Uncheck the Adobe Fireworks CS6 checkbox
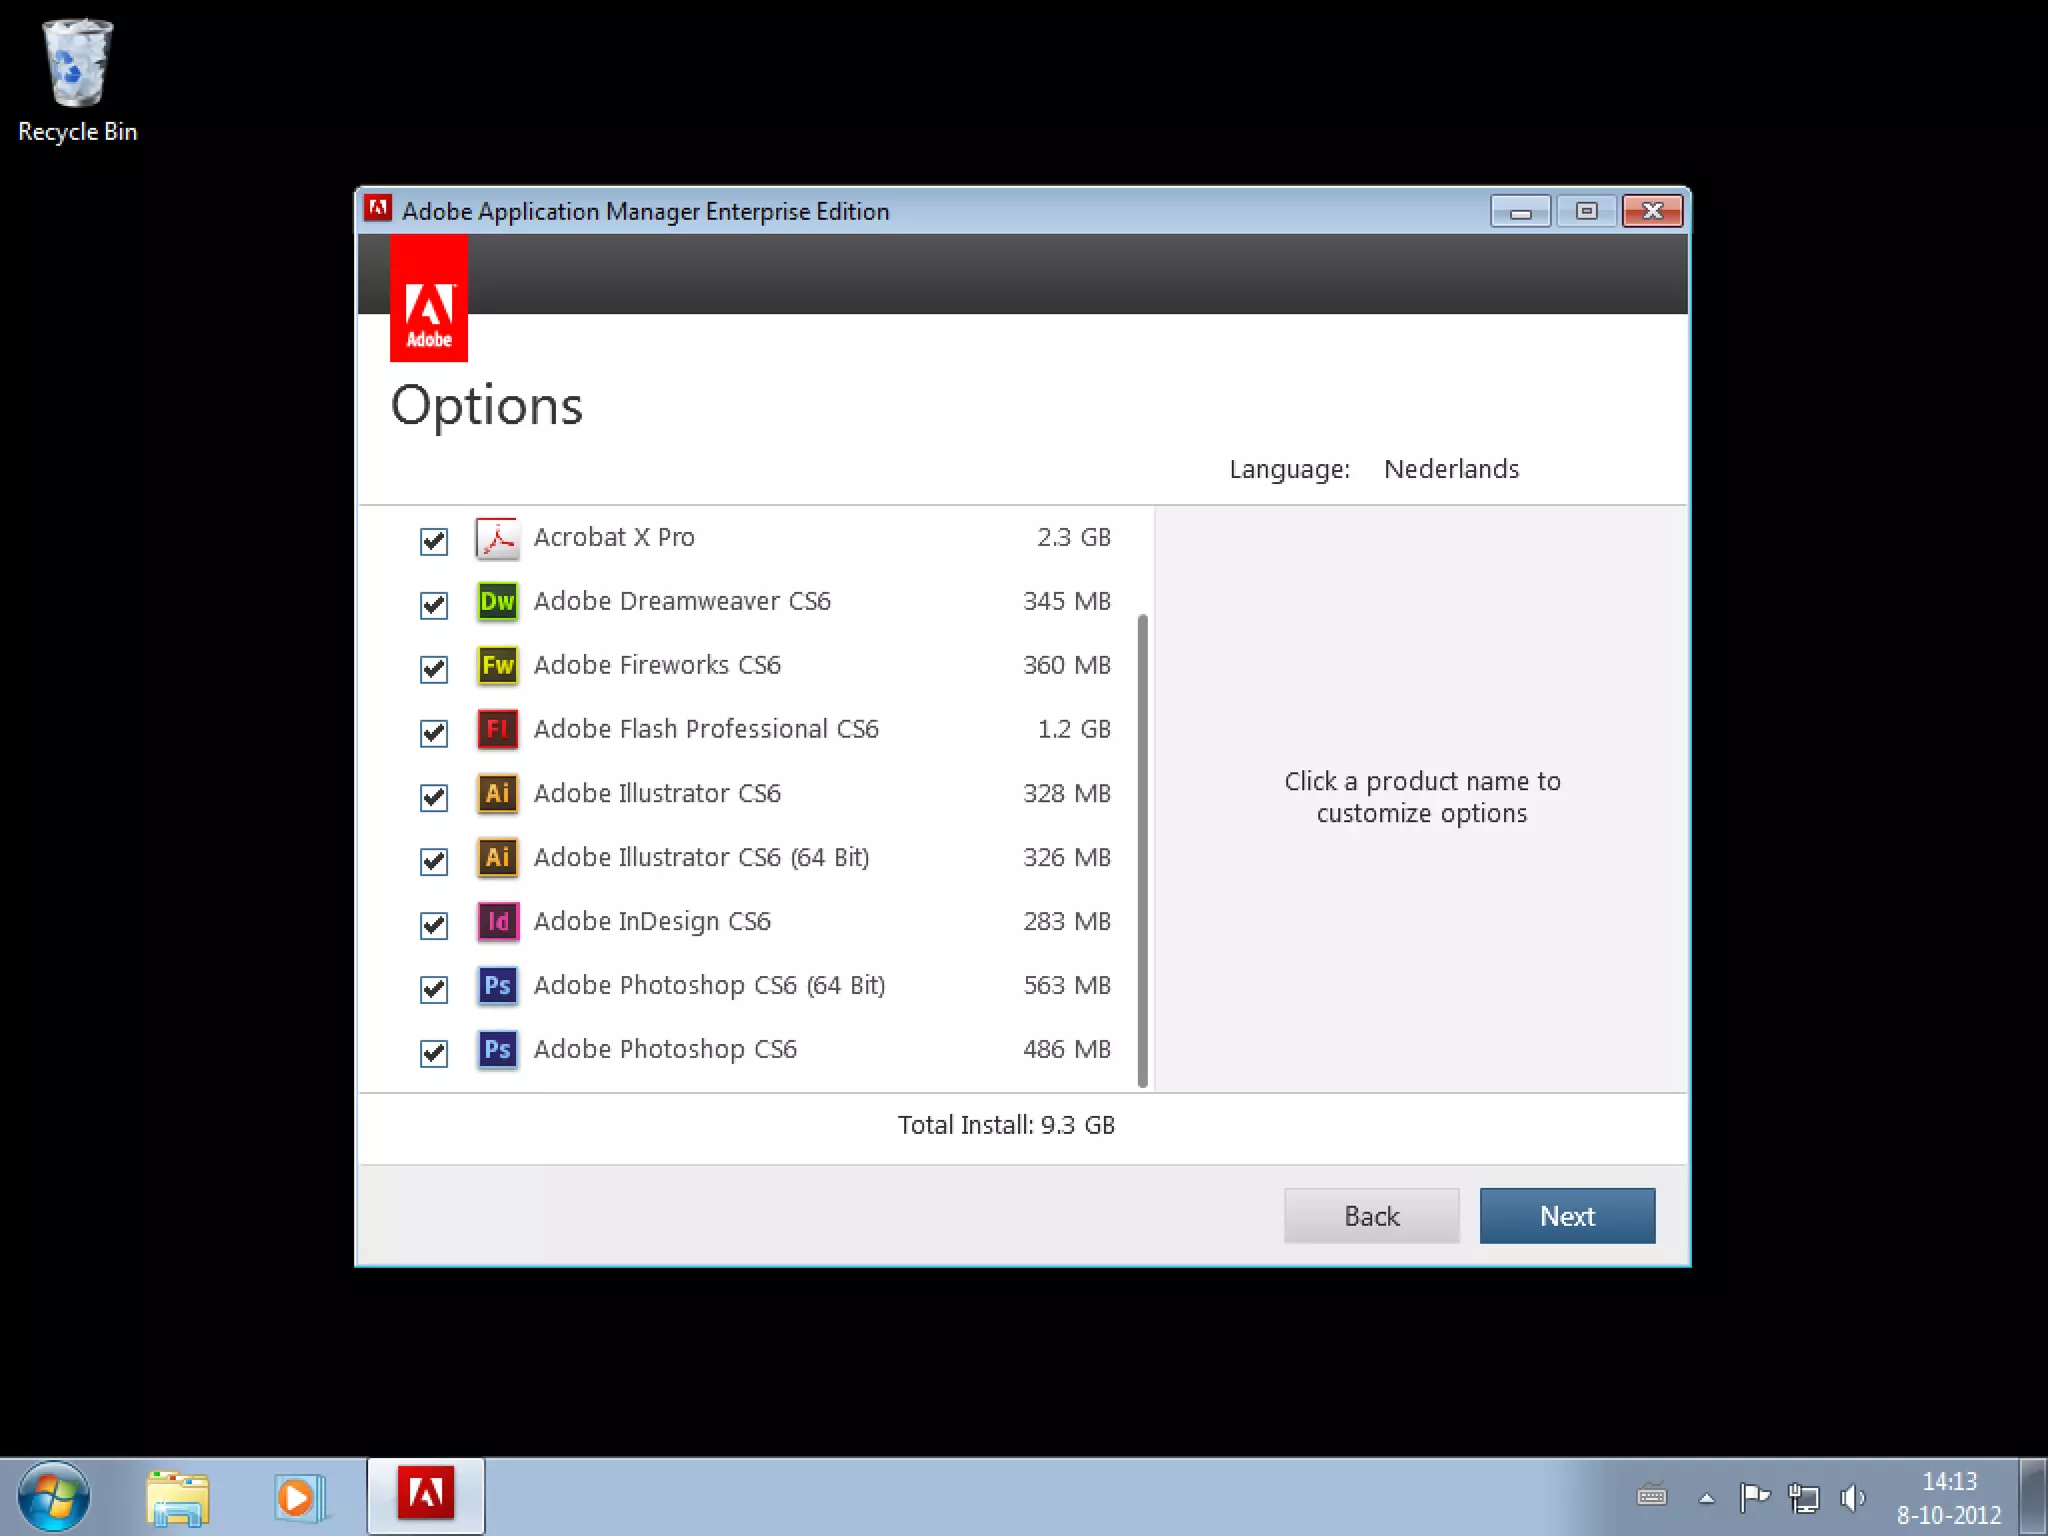The height and width of the screenshot is (1536, 2048). point(434,669)
